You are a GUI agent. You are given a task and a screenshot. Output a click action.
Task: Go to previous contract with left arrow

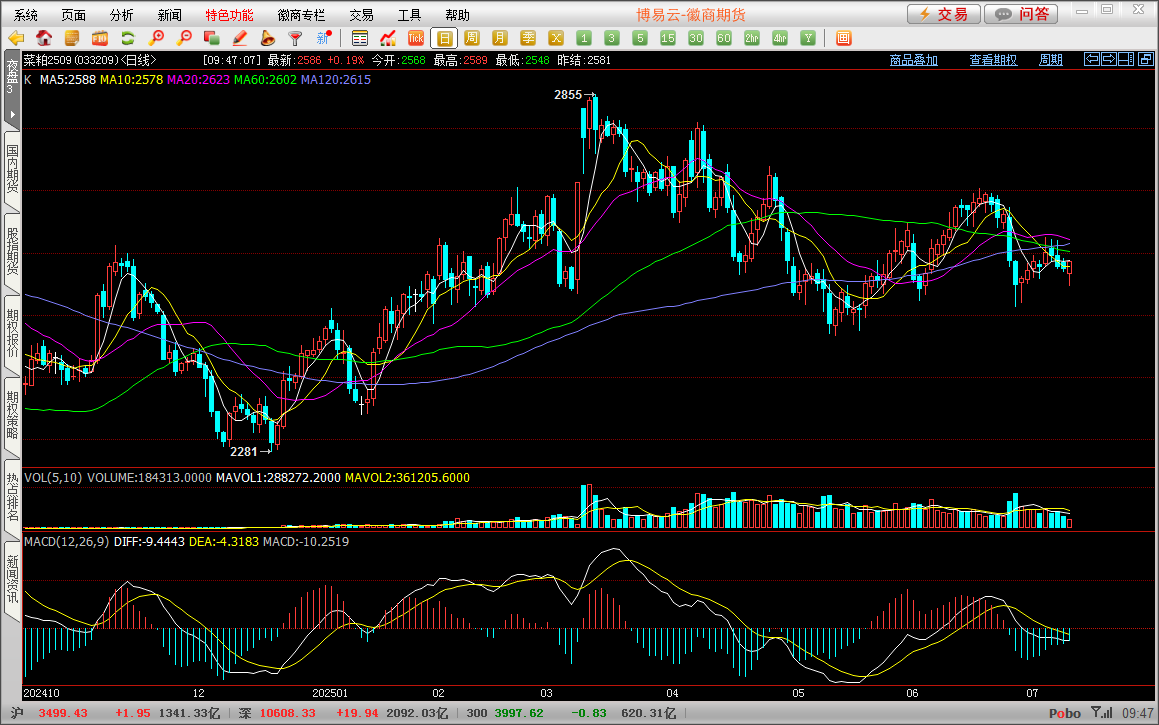pyautogui.click(x=1092, y=59)
